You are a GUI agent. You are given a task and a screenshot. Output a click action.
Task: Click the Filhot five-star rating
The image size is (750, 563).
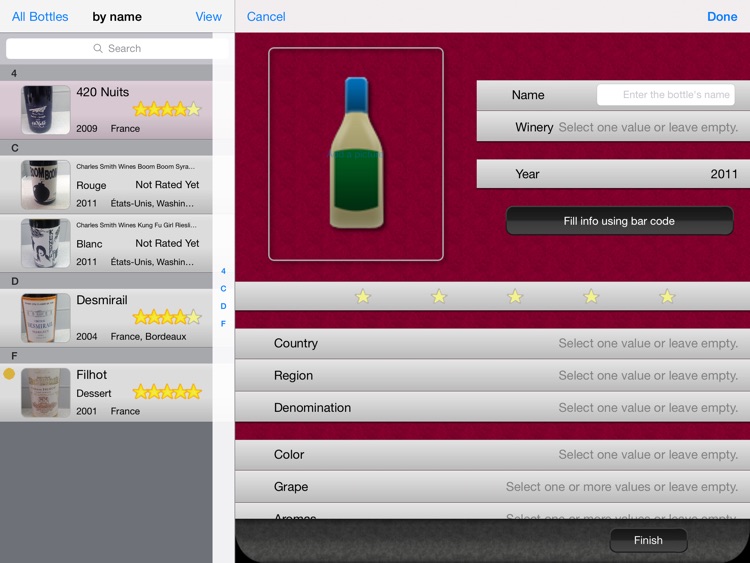167,392
